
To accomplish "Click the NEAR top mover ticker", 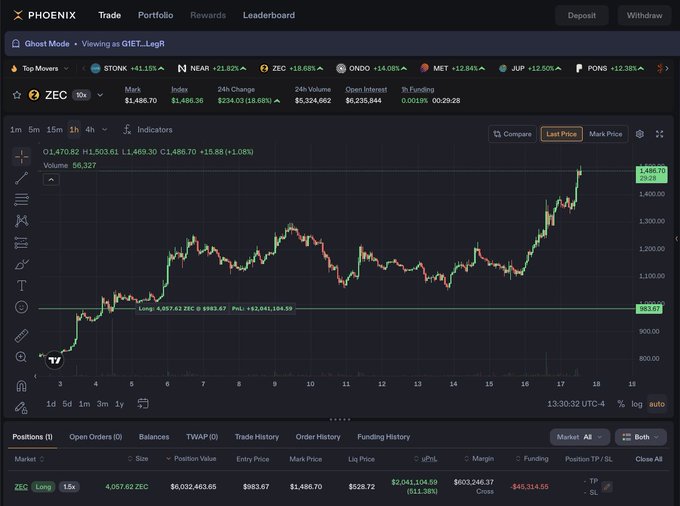I will [x=212, y=69].
